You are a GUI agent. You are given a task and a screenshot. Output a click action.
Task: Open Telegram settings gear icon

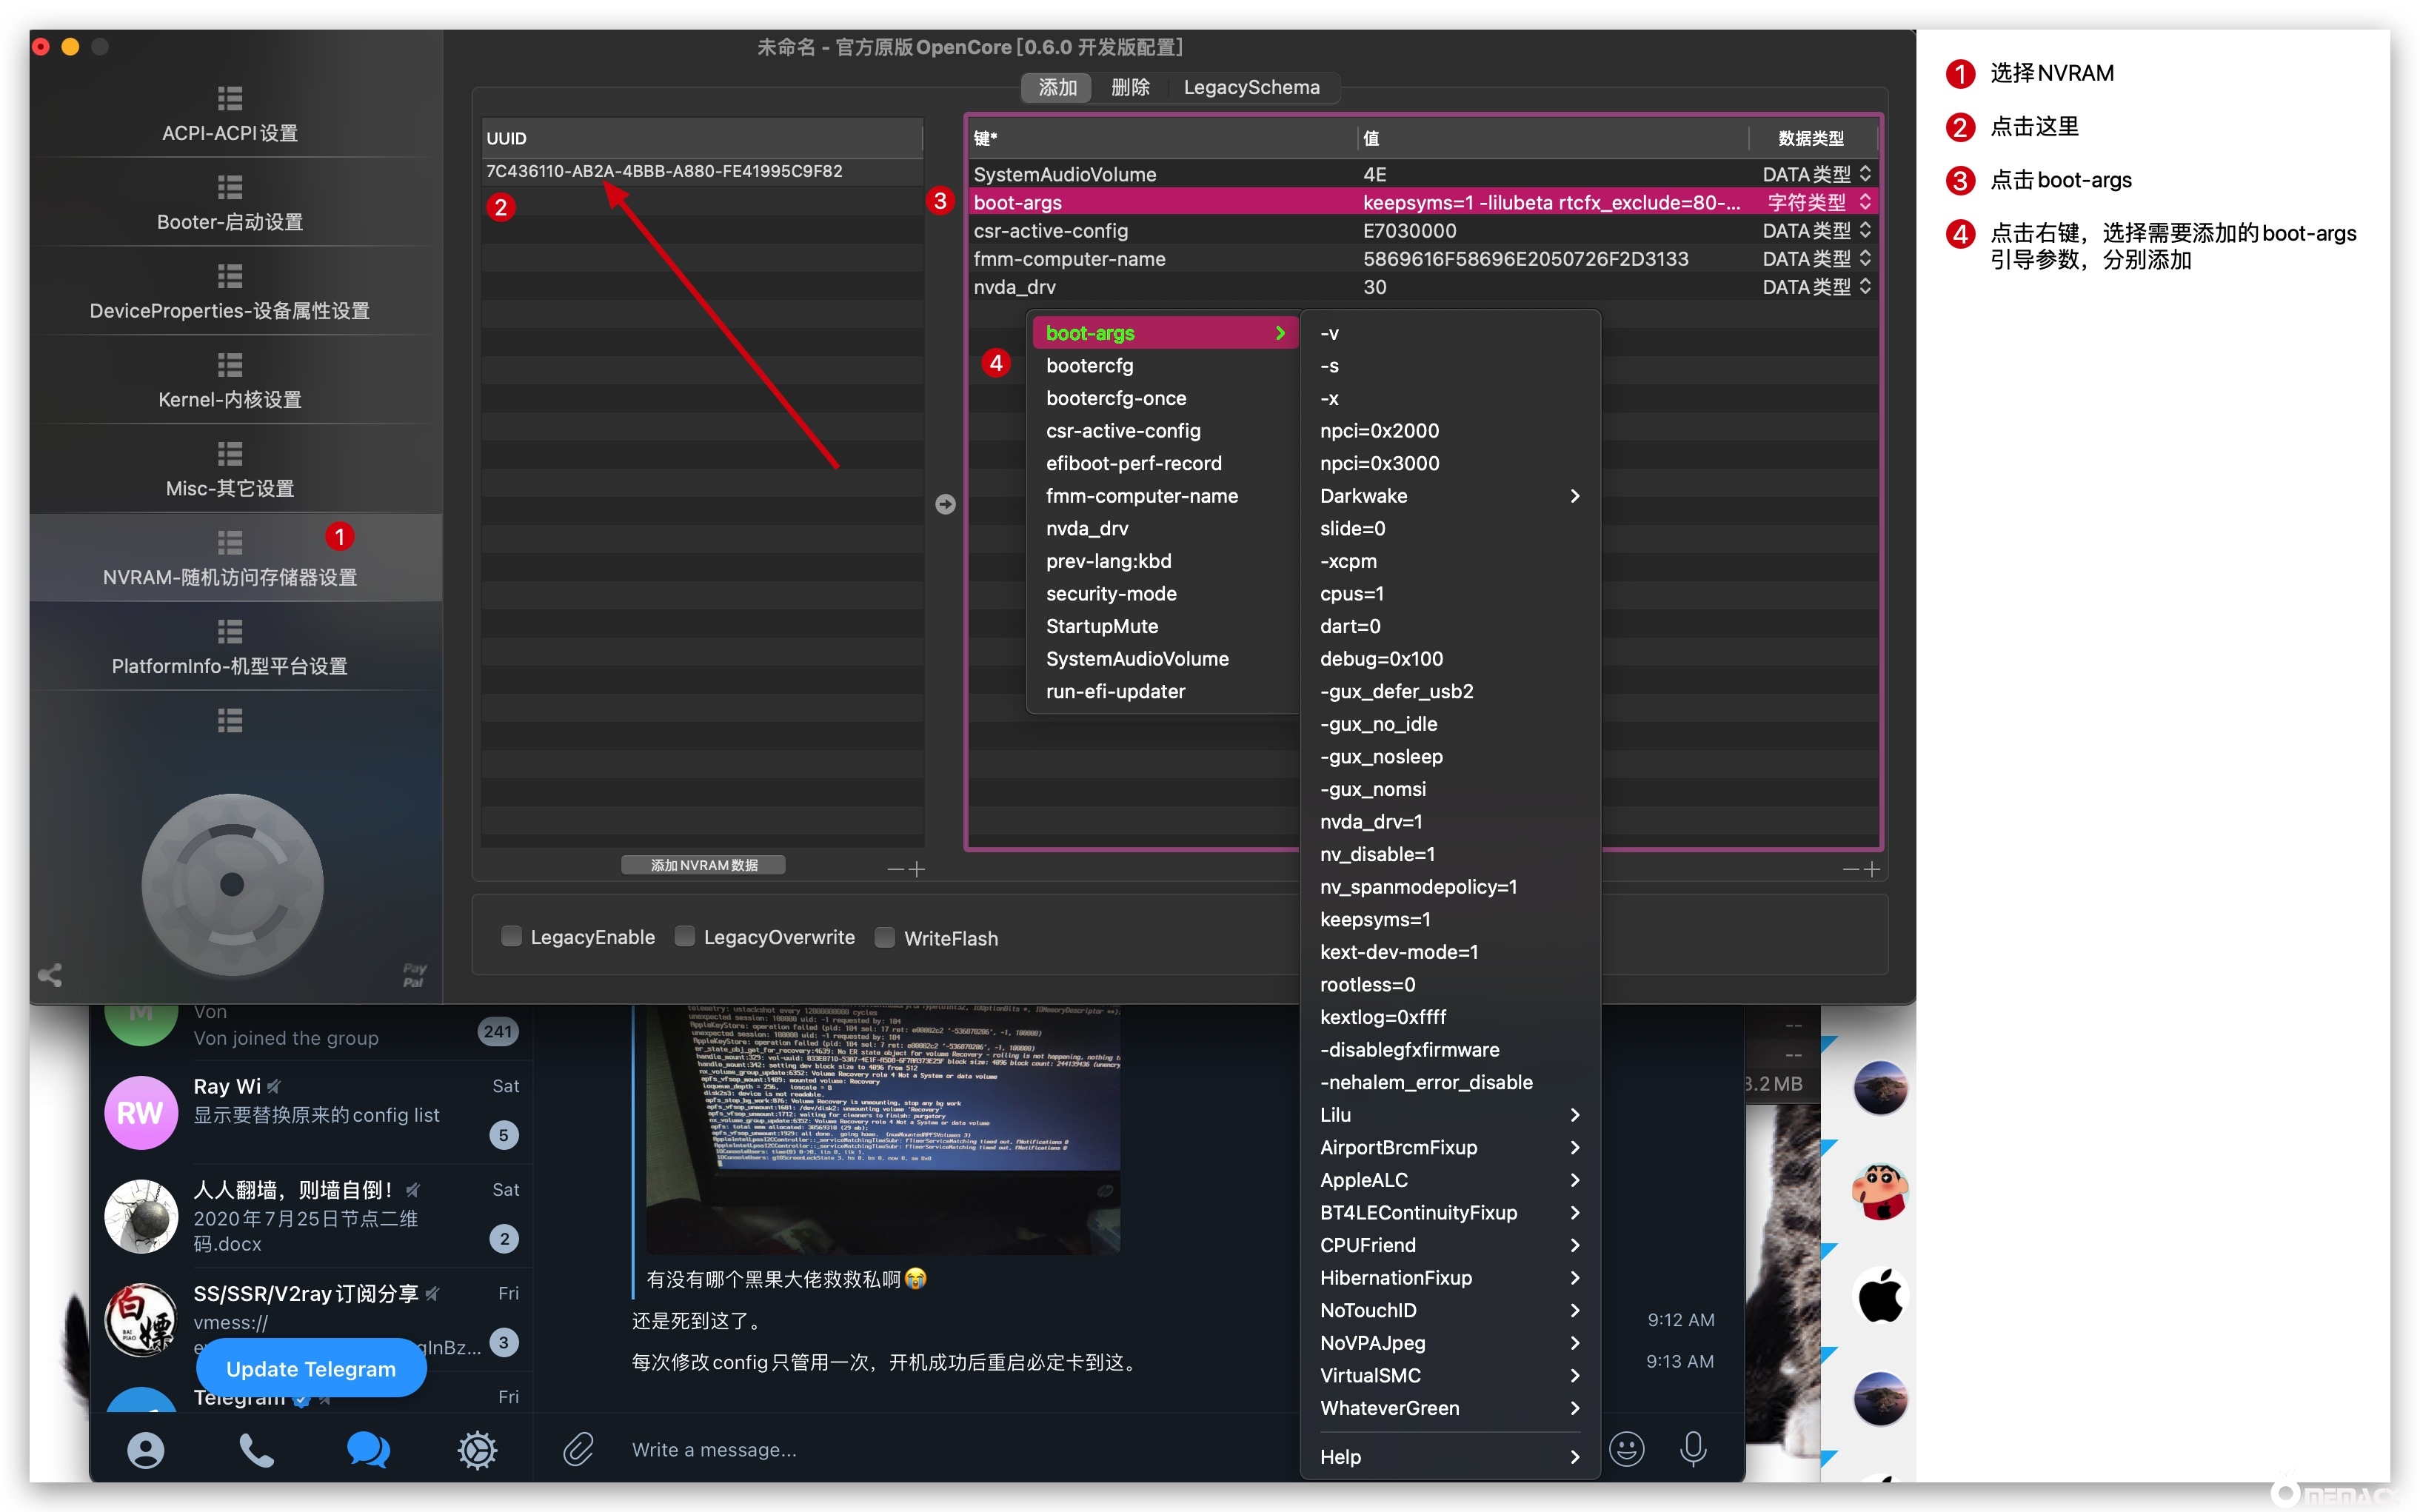click(x=477, y=1449)
